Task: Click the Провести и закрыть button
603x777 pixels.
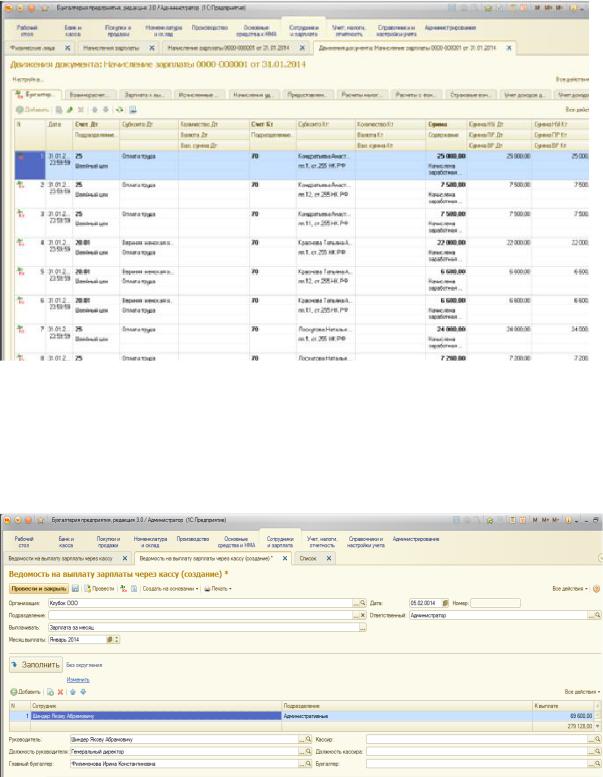Action: (39, 589)
